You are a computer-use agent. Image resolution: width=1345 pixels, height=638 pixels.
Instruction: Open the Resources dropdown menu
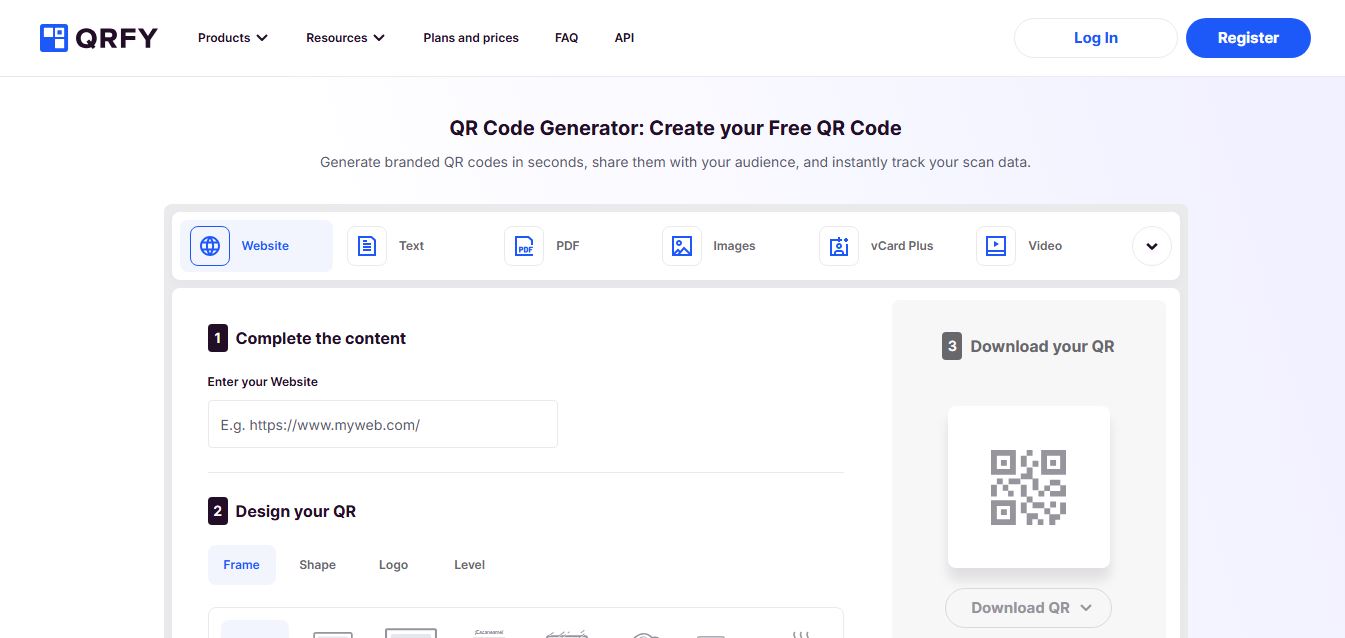346,38
